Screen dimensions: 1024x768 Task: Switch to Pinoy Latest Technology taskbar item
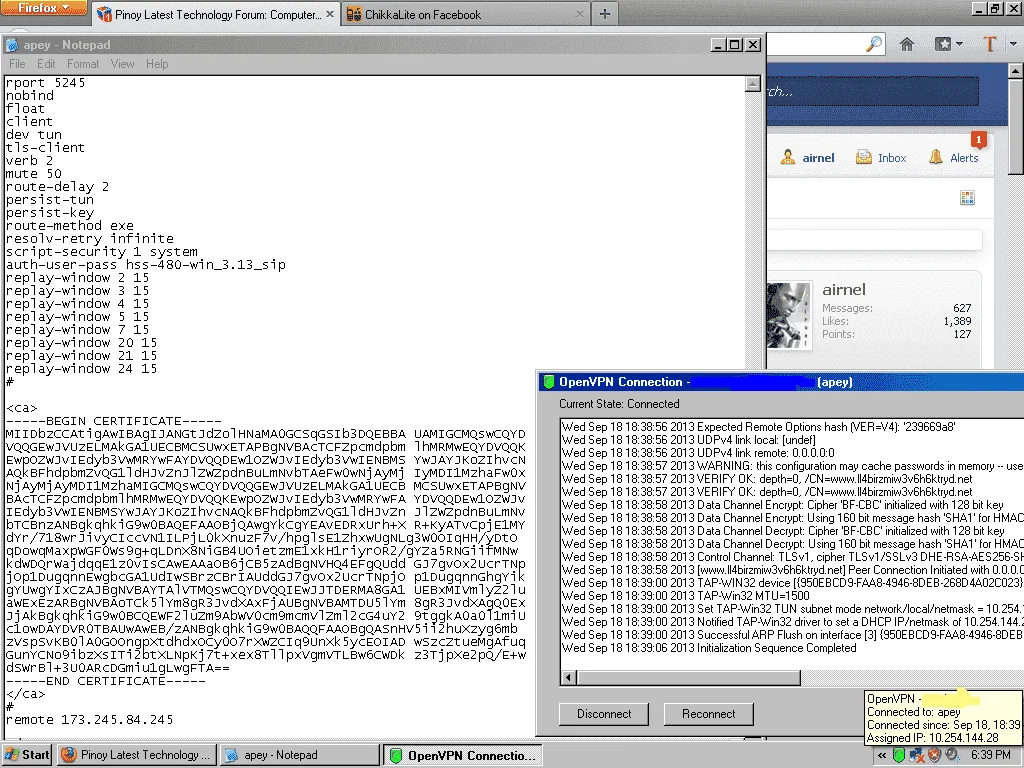pos(135,755)
